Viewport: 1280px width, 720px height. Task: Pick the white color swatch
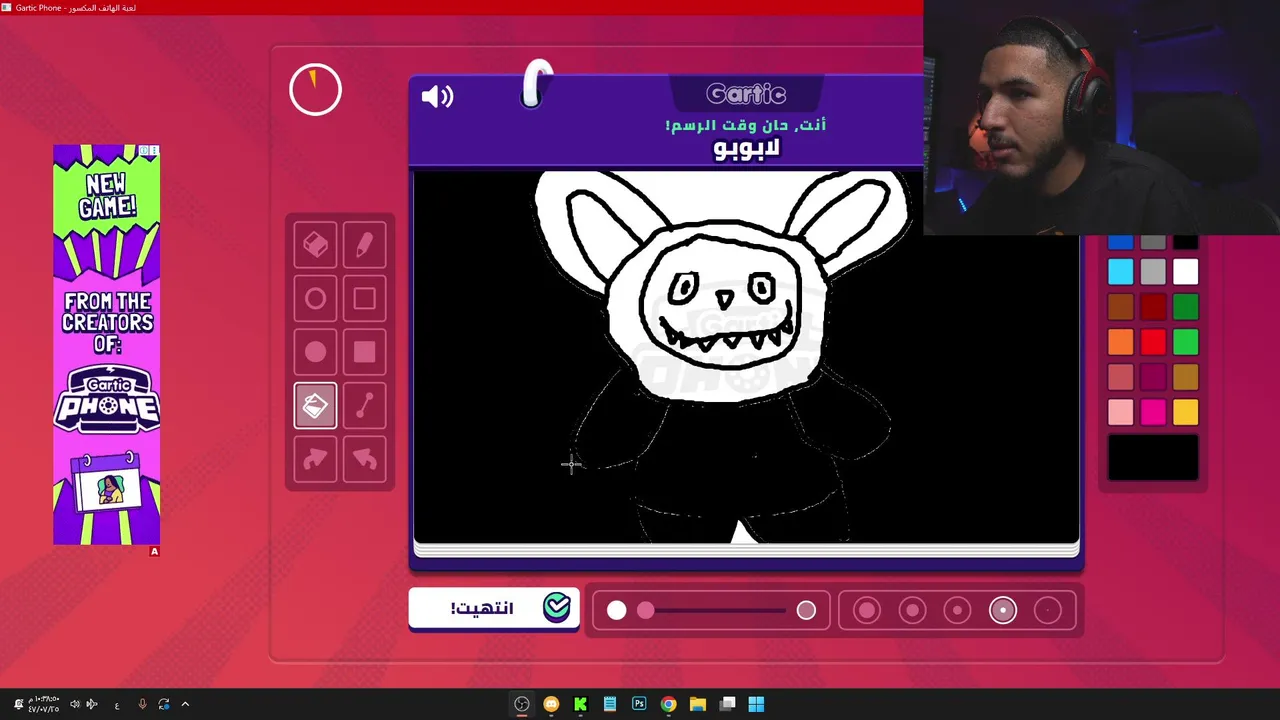tap(1185, 272)
